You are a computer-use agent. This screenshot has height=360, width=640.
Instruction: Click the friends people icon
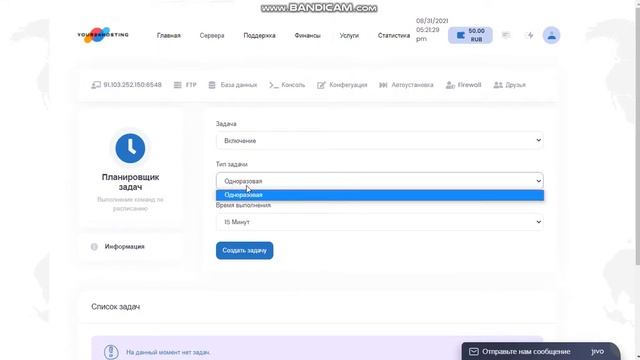[498, 85]
